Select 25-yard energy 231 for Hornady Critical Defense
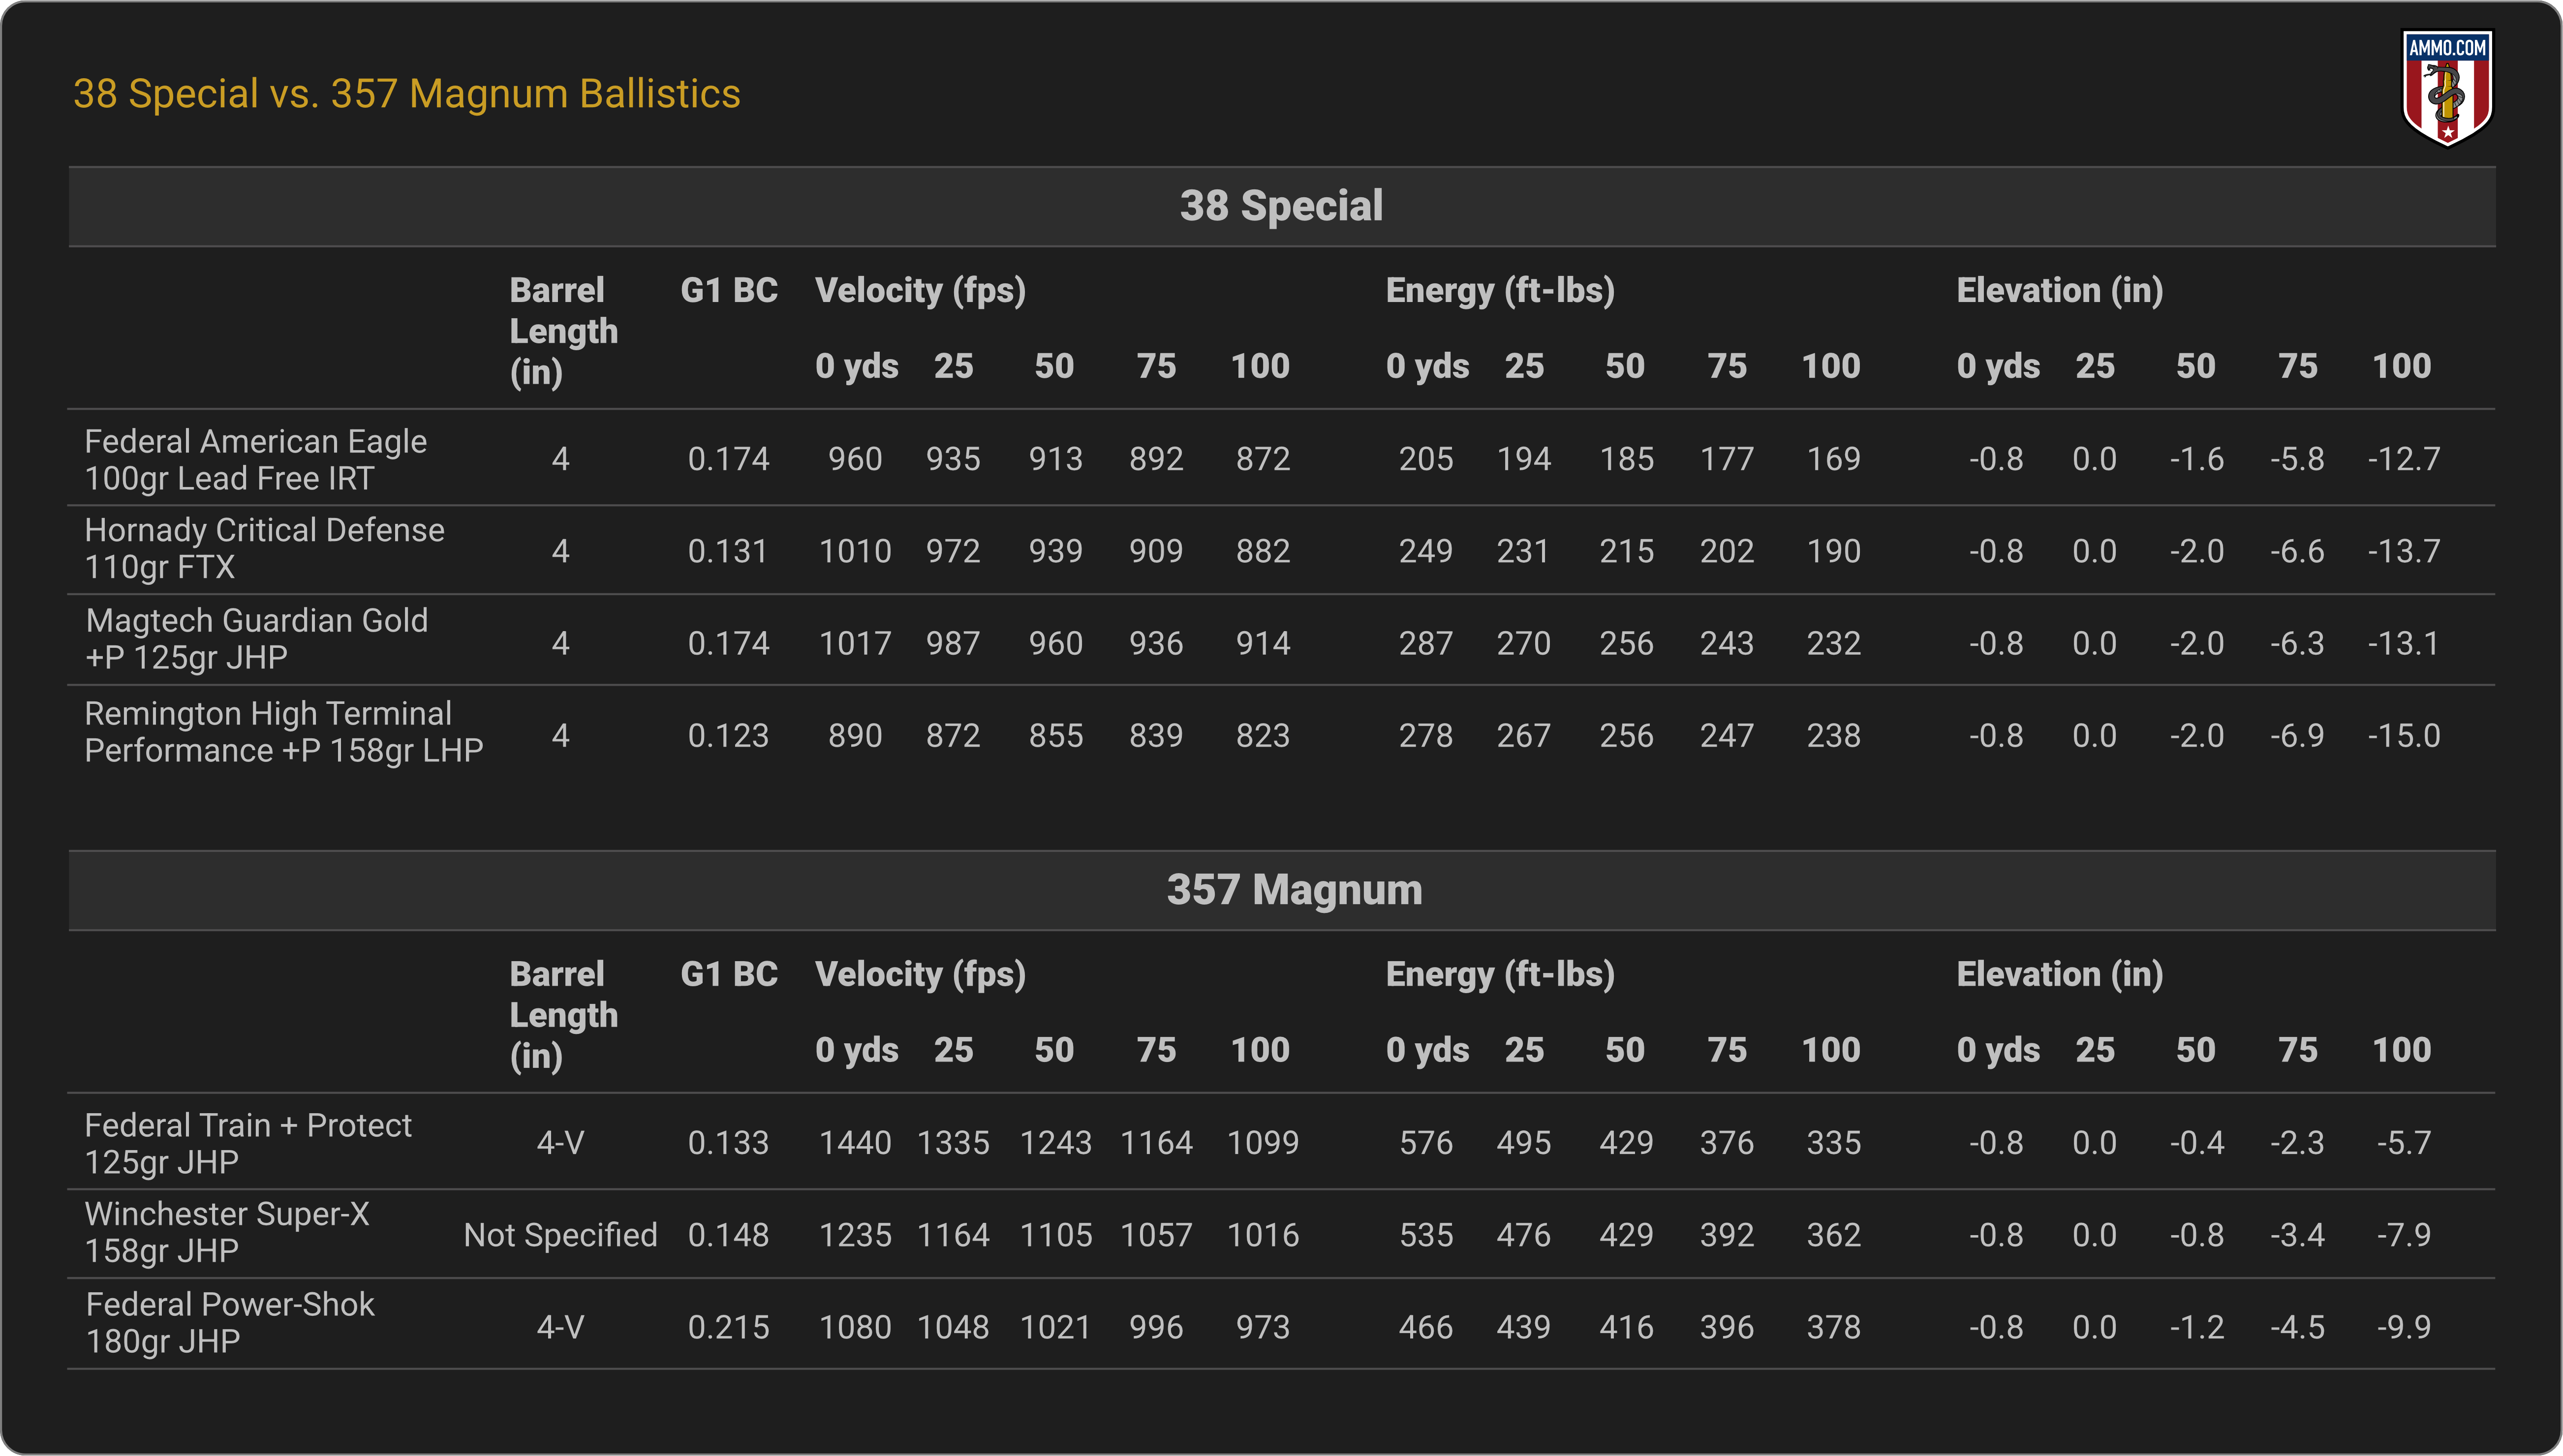Image resolution: width=2563 pixels, height=1456 pixels. [x=1523, y=552]
